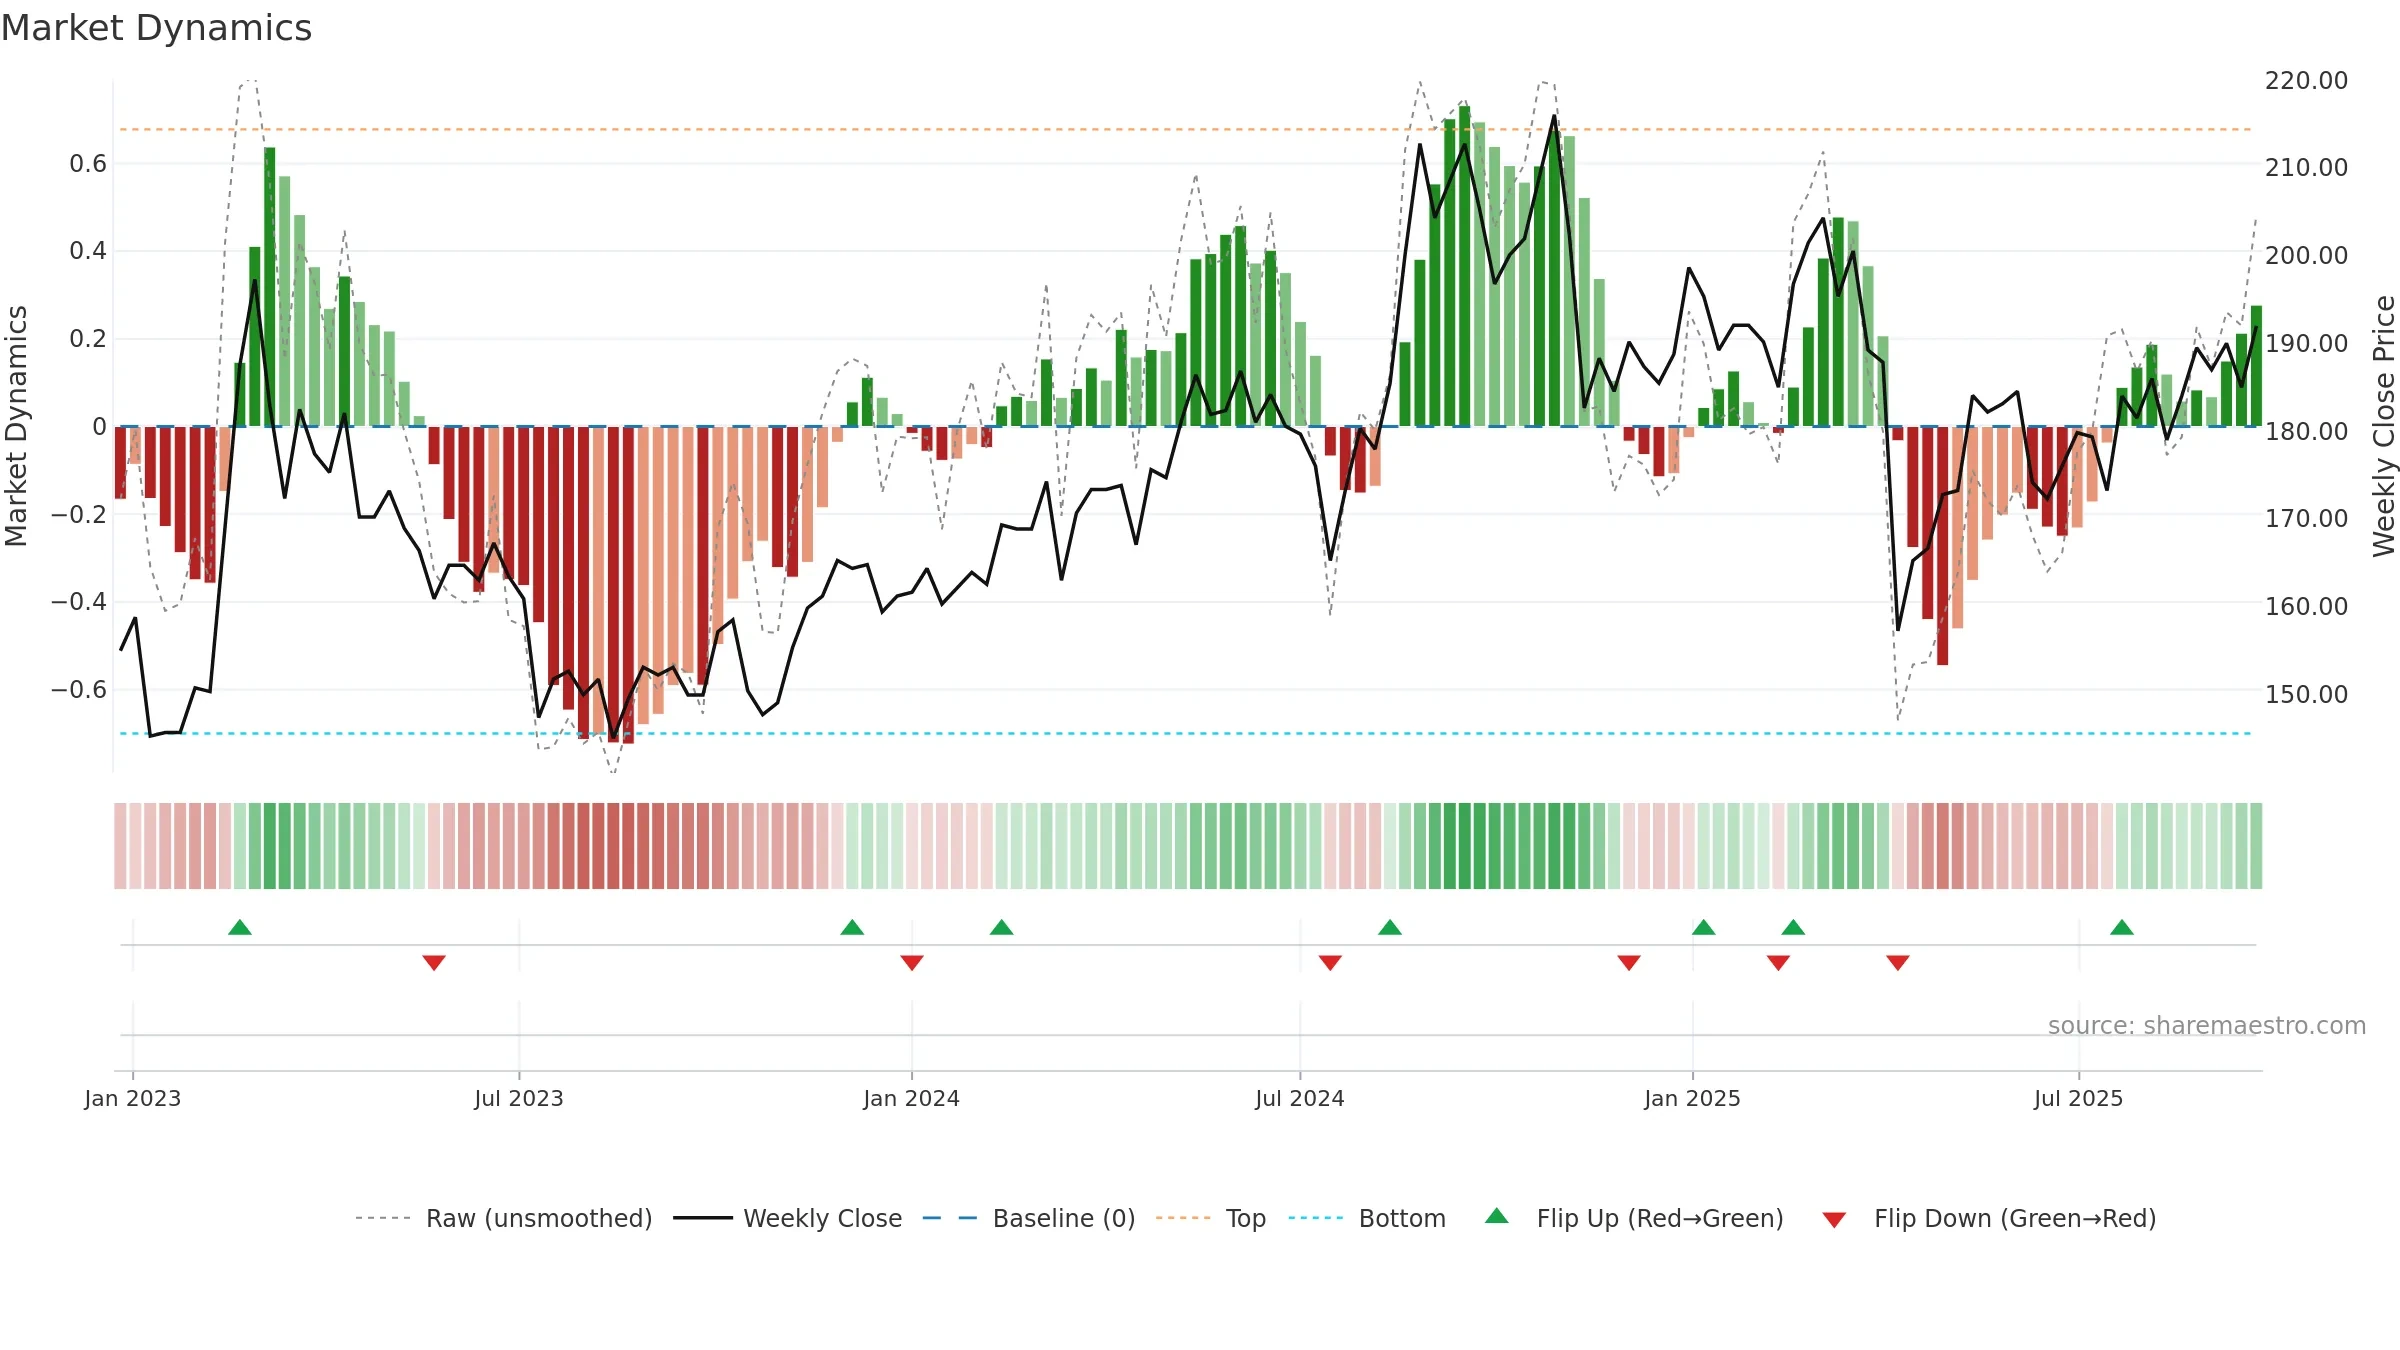
Task: Click the Jan 2025 x-axis label
Action: (1693, 1098)
